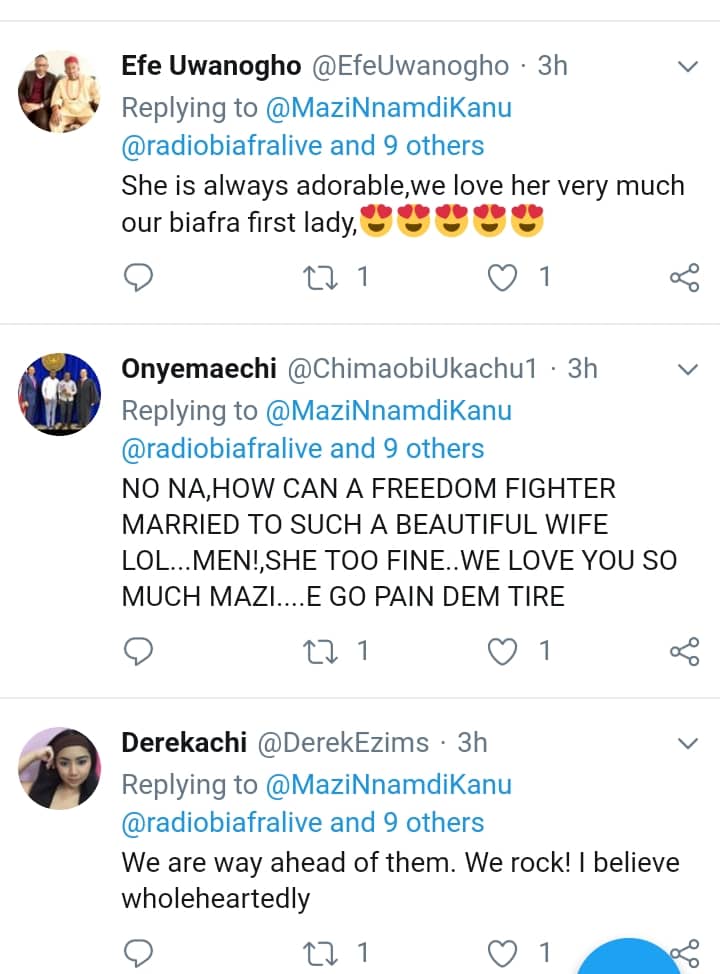Expand options menu on Onyemaechi's tweet
This screenshot has height=974, width=720.
tap(688, 370)
